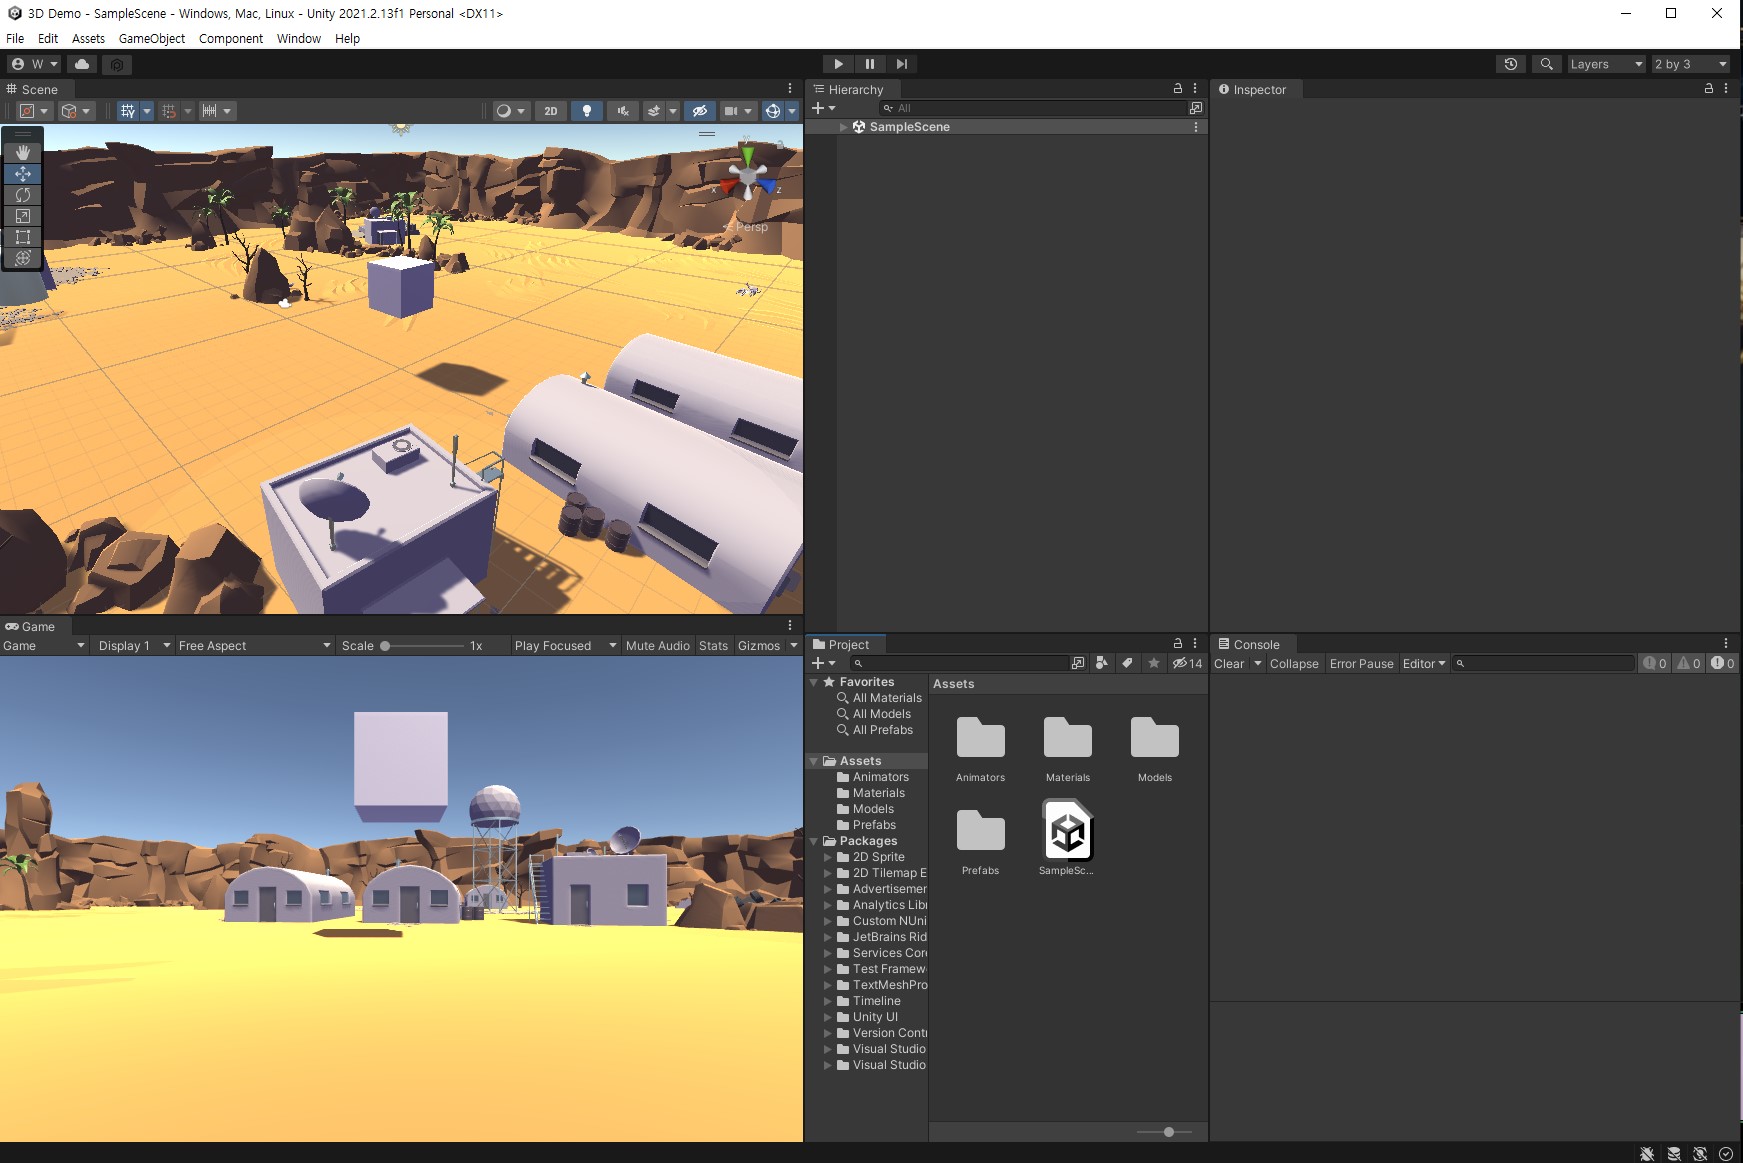
Task: Toggle Error Pause in Console
Action: click(1361, 664)
